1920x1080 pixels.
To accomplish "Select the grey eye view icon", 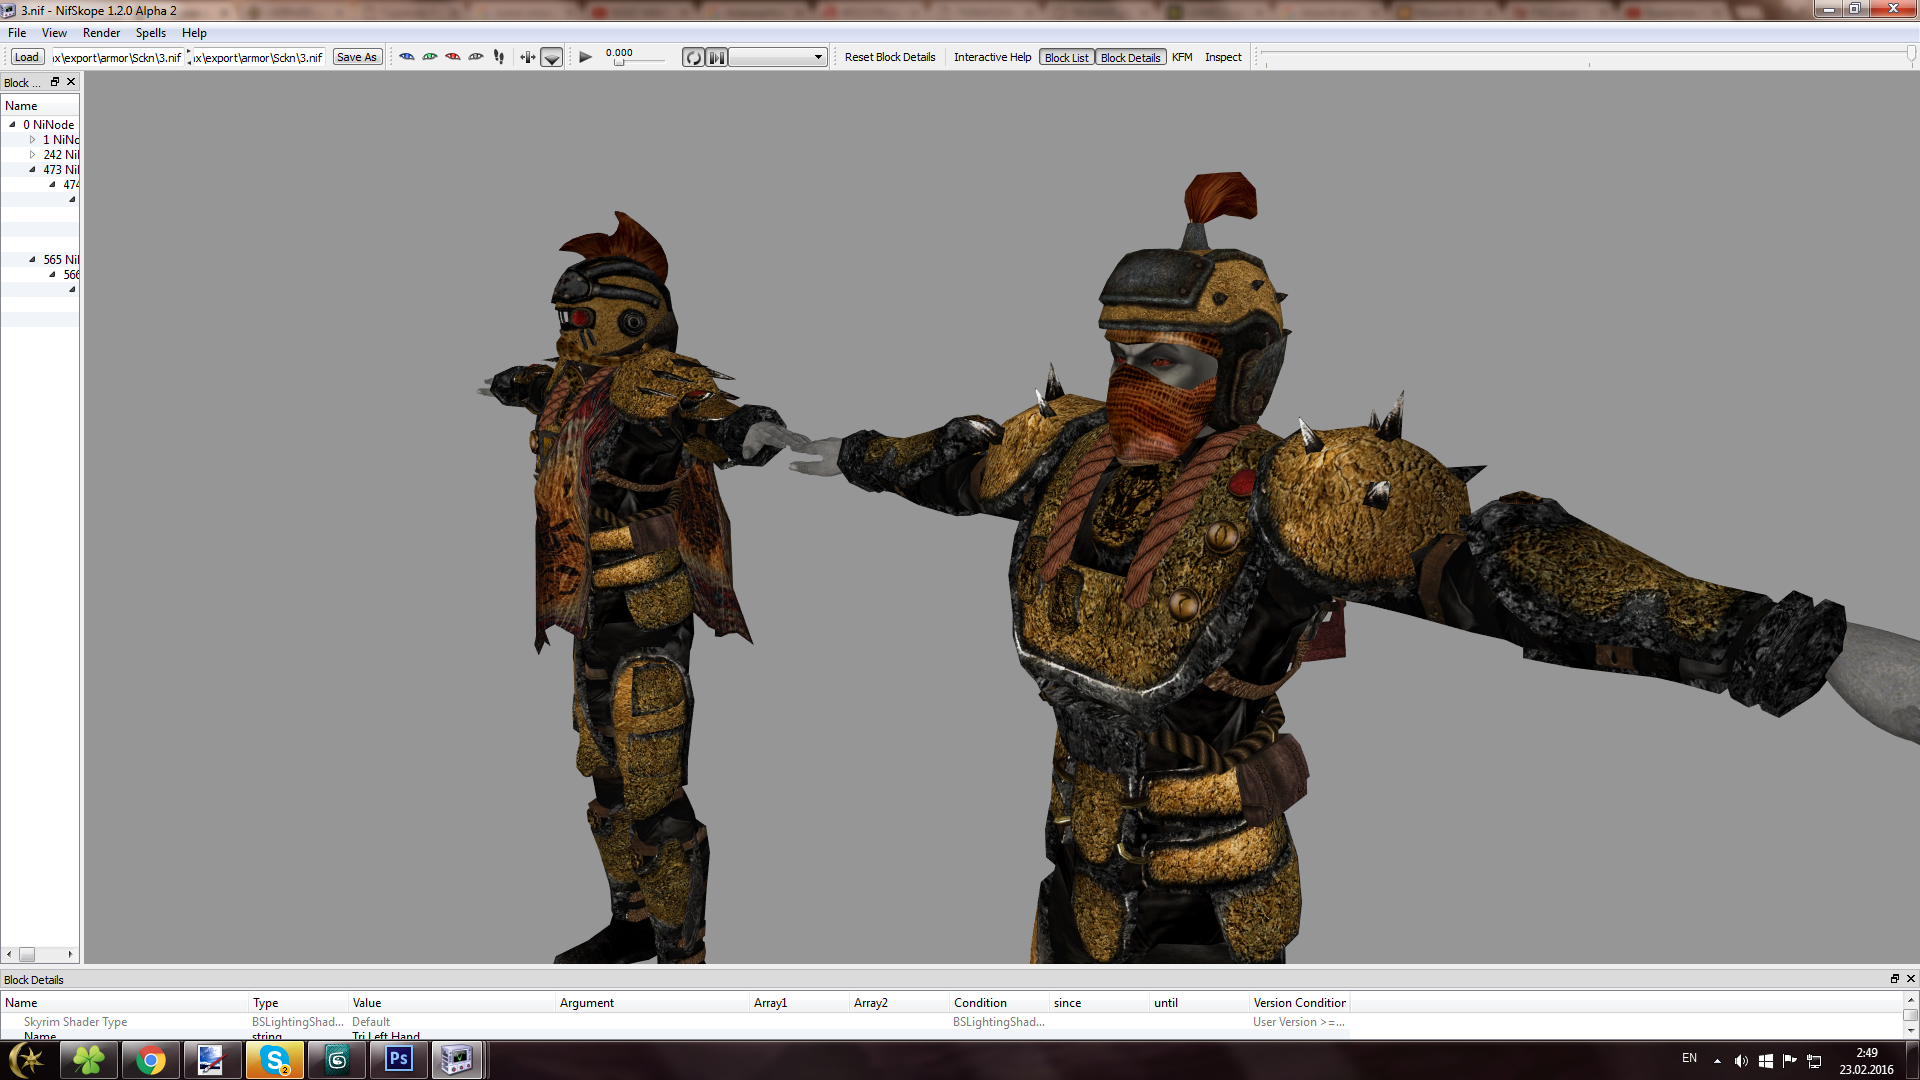I will pos(476,57).
